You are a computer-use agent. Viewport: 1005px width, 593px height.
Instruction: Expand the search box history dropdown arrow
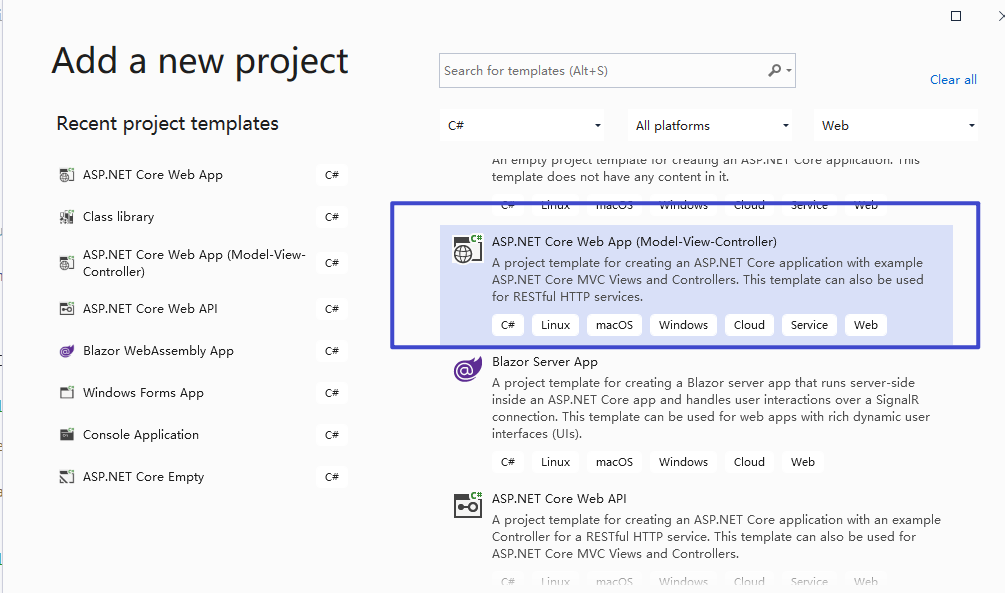click(x=789, y=70)
